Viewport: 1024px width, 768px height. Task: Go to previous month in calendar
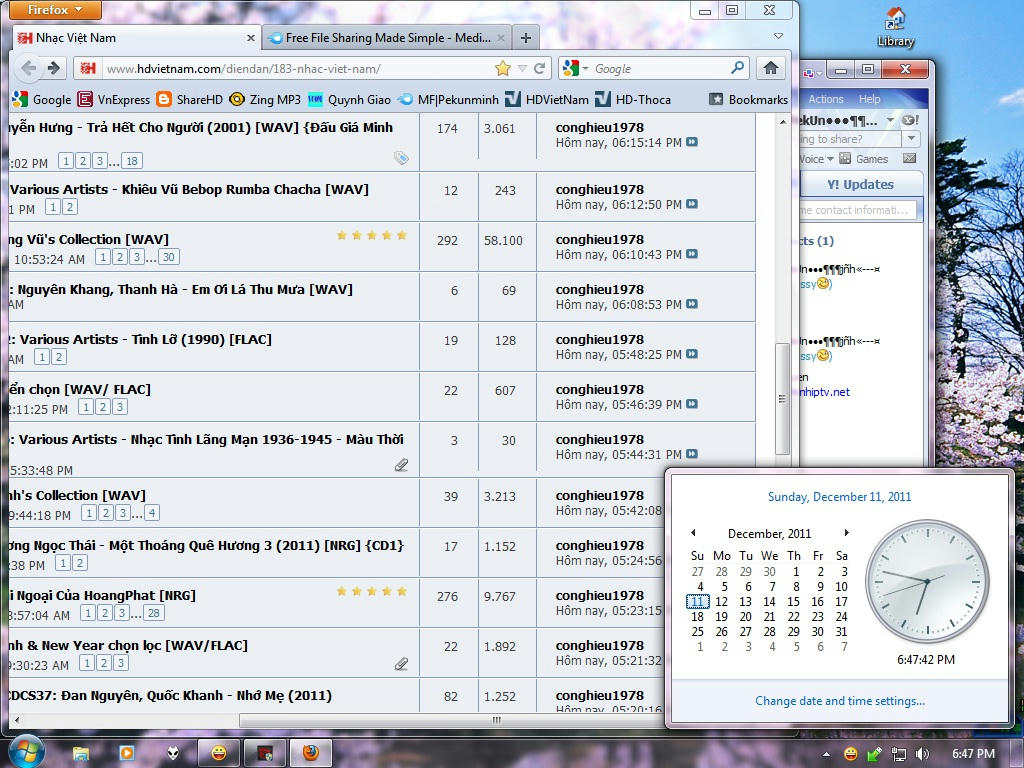pyautogui.click(x=693, y=532)
